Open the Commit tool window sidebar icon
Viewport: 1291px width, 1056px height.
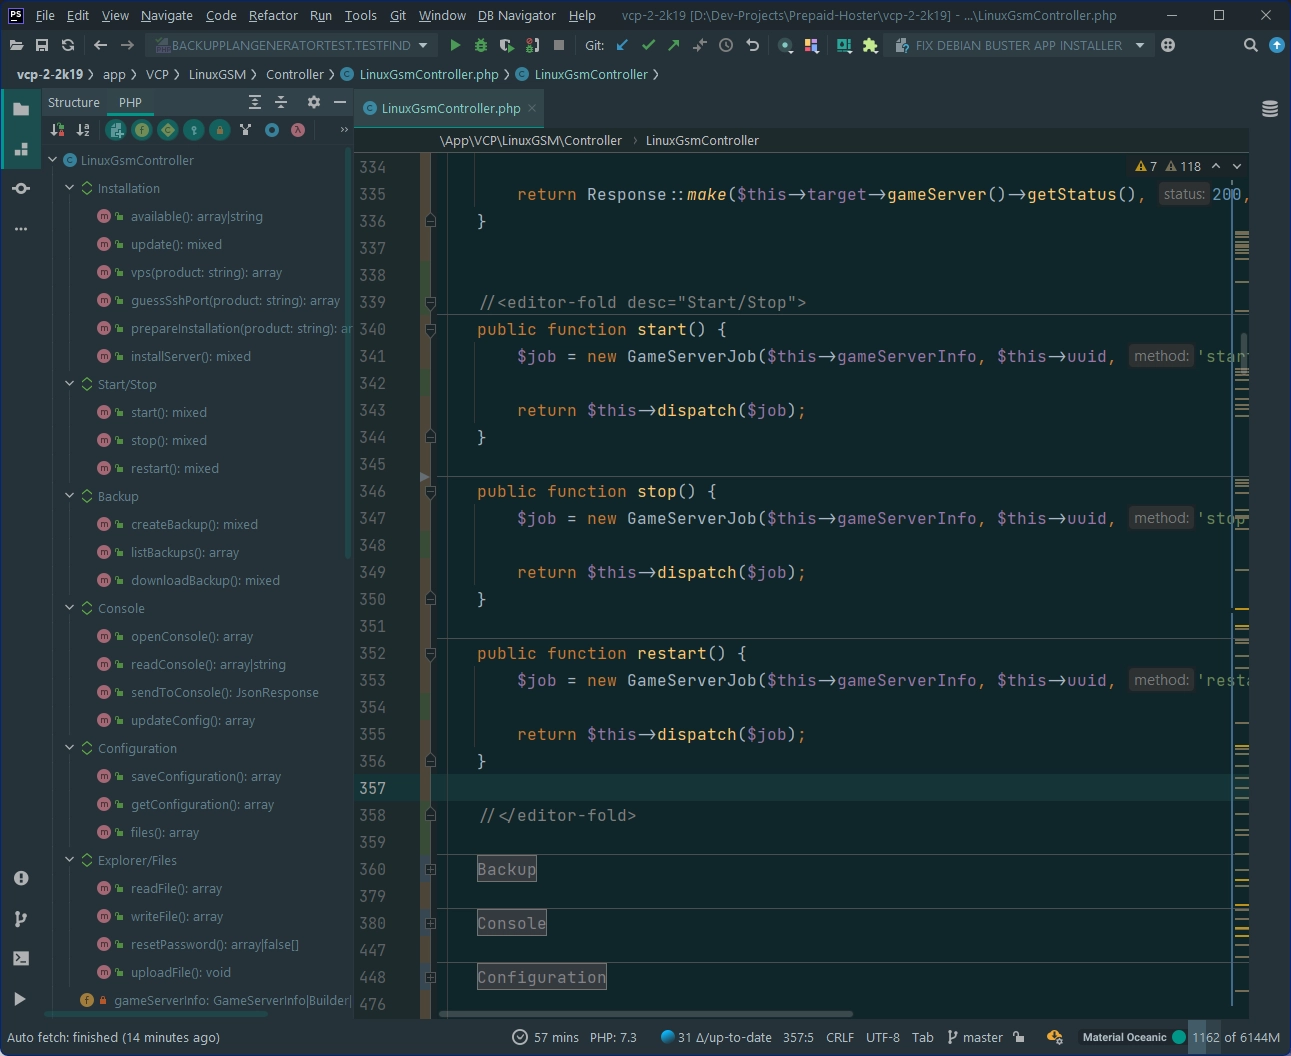click(21, 189)
